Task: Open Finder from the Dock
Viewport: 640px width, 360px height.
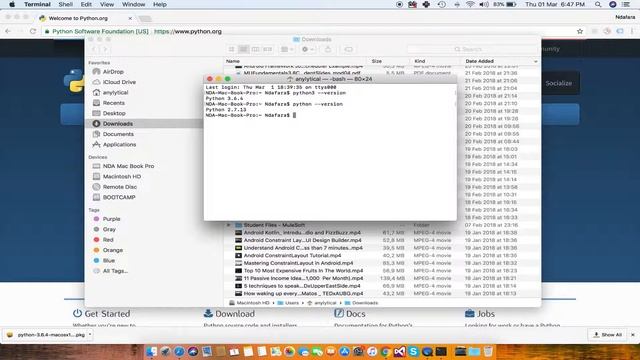Action: [152, 351]
